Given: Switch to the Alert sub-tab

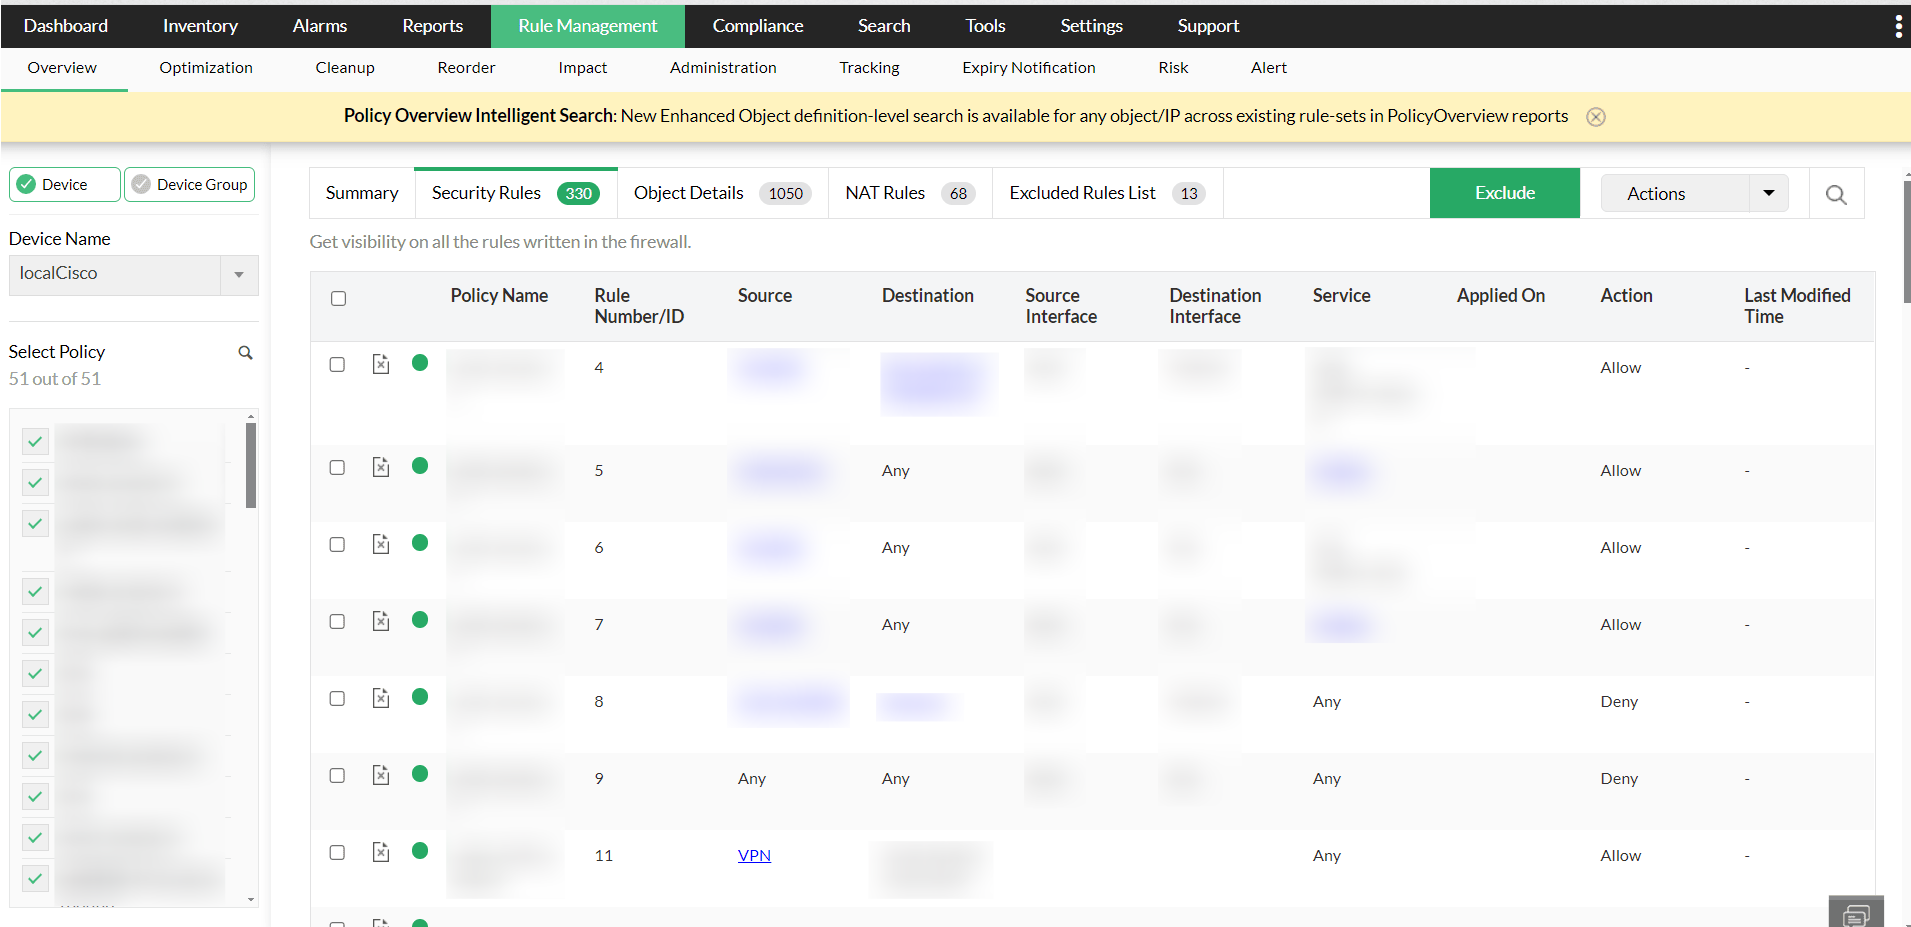Looking at the screenshot, I should 1269,68.
